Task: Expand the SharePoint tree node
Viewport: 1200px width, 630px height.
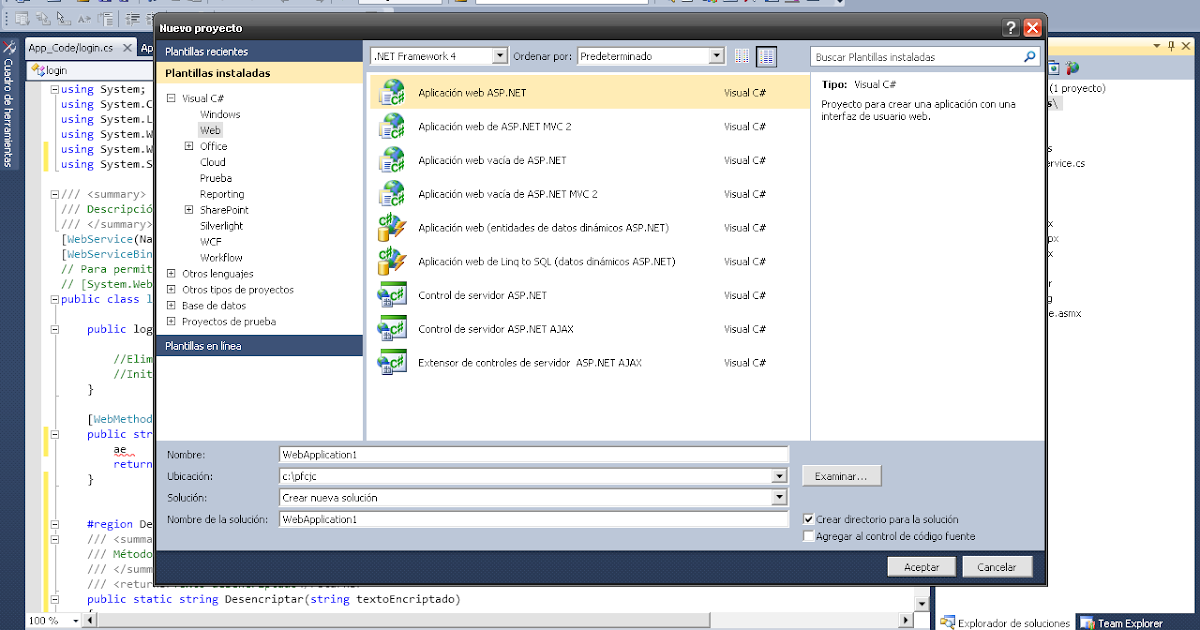Action: [x=189, y=210]
